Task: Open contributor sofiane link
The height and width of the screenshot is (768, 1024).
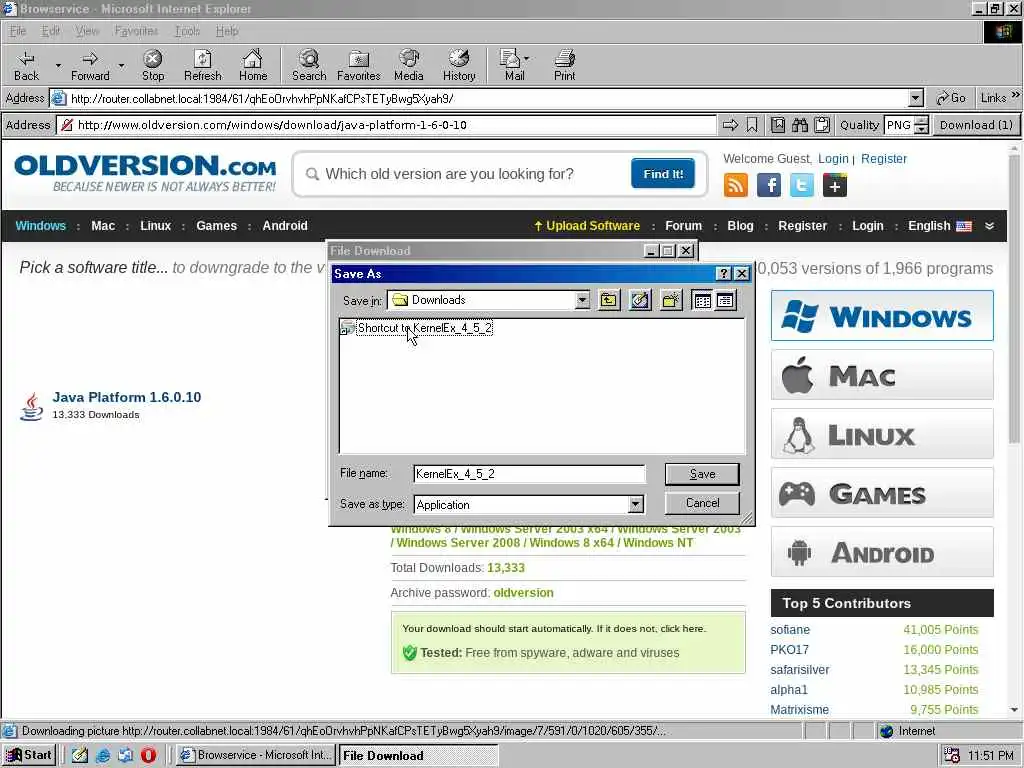Action: click(x=790, y=630)
